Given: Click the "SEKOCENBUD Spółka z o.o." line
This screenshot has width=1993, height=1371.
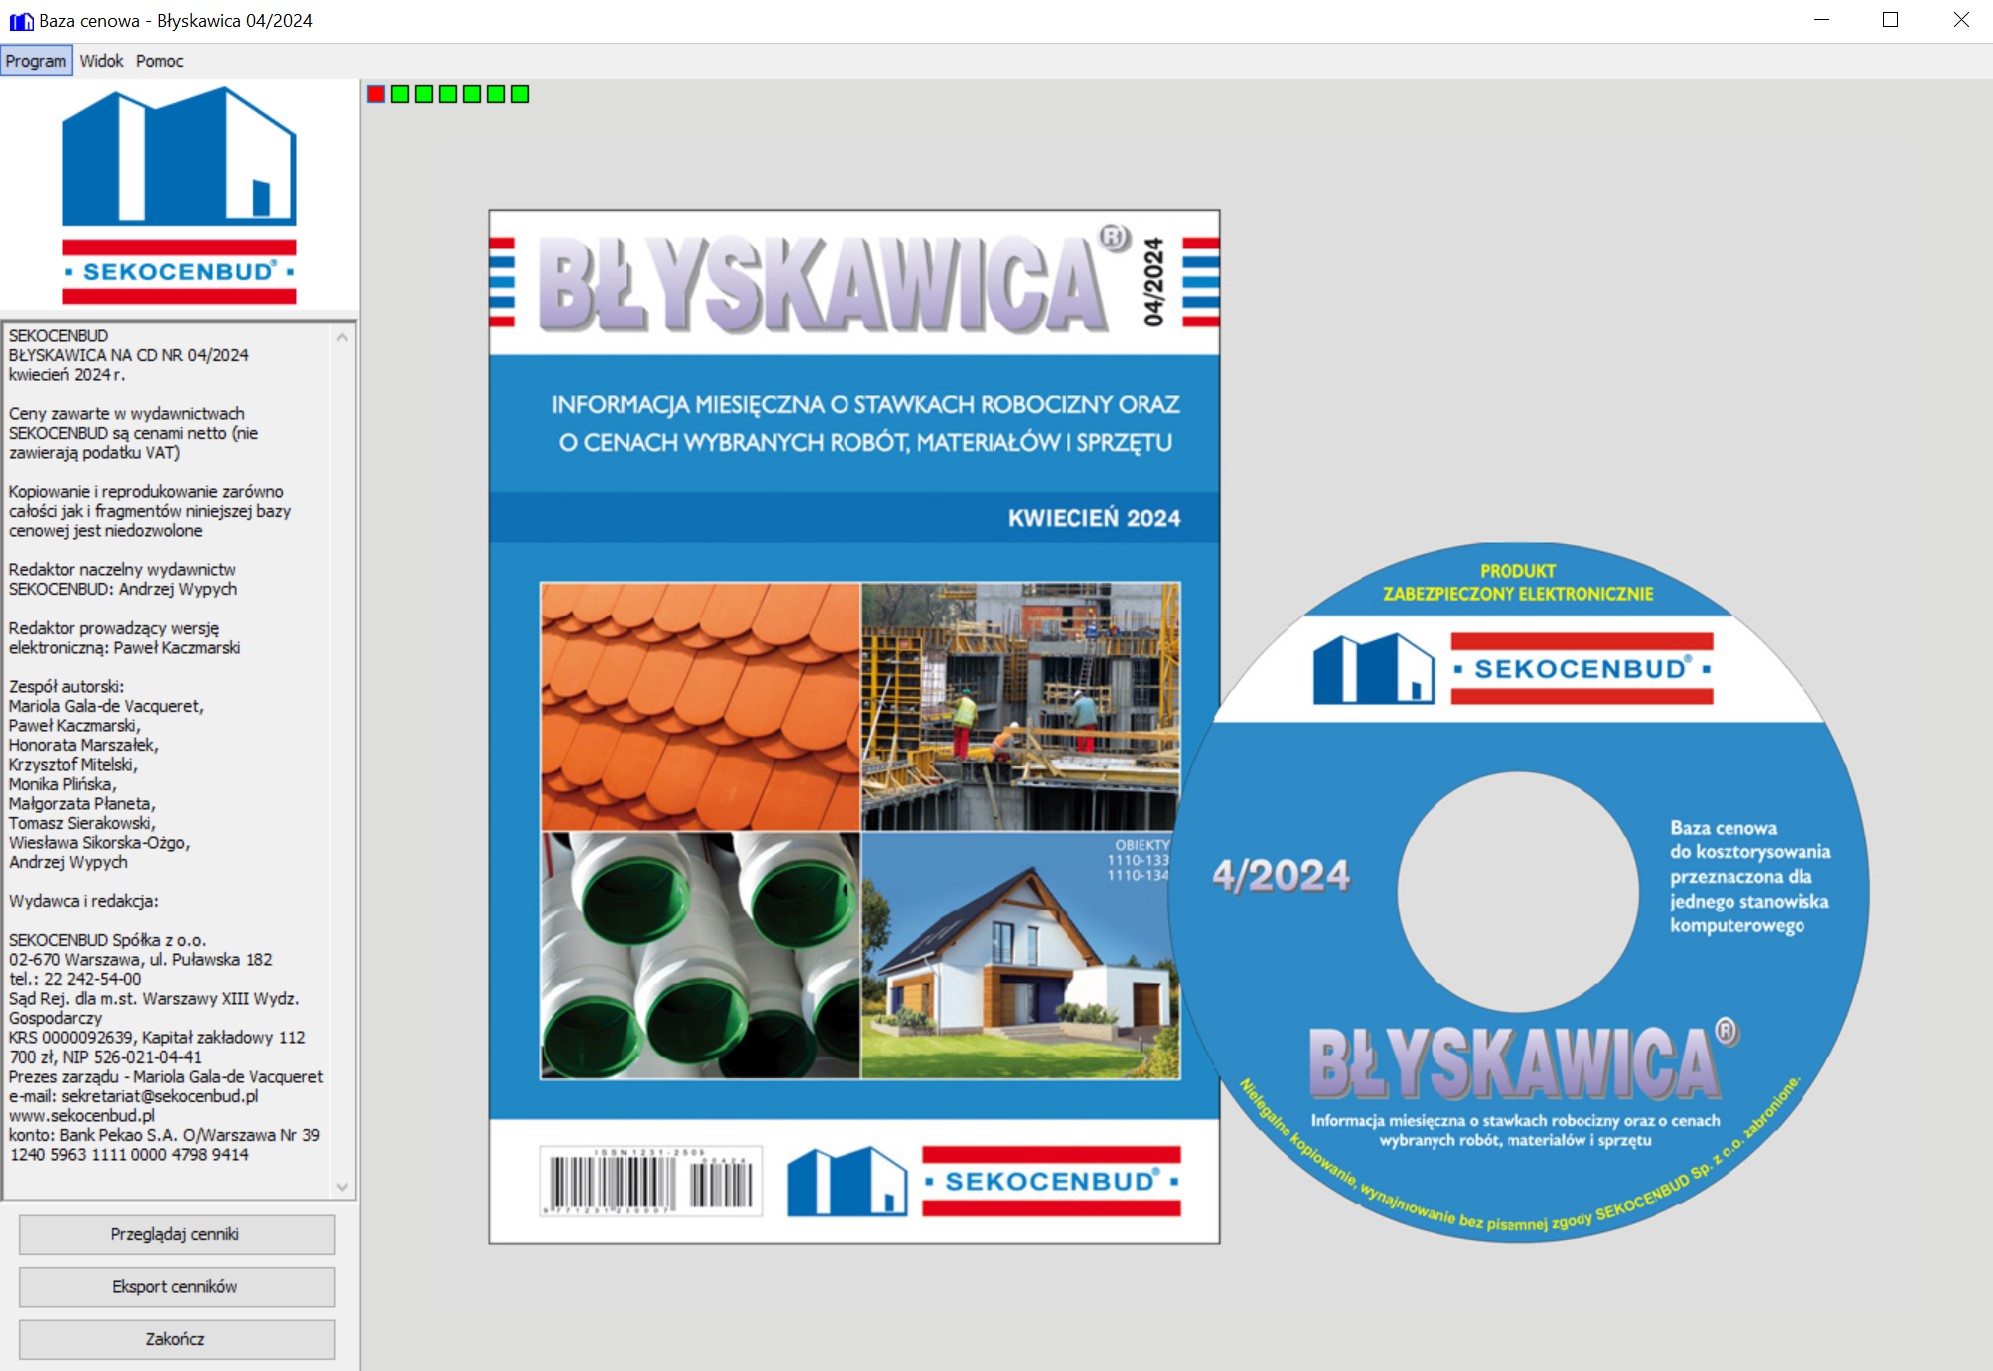Looking at the screenshot, I should tap(108, 940).
